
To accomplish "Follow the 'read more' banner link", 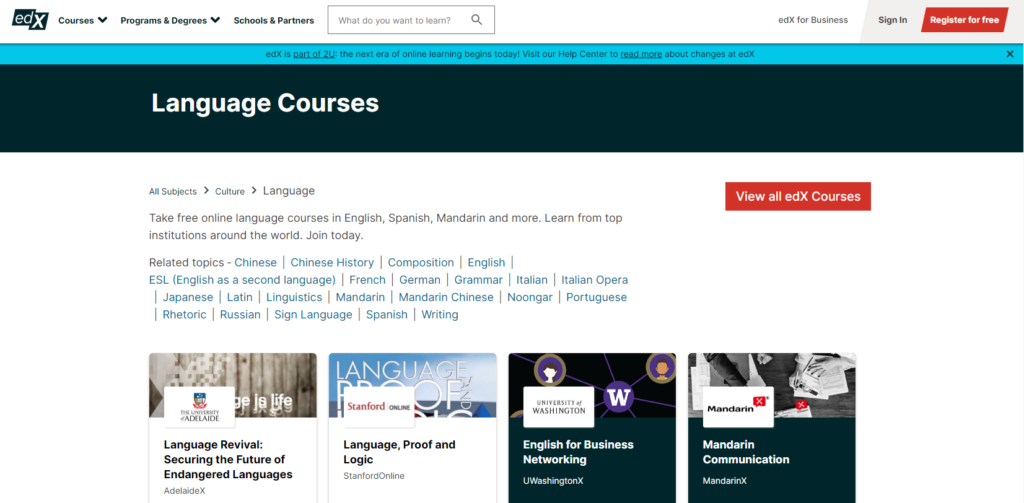I will pyautogui.click(x=641, y=54).
